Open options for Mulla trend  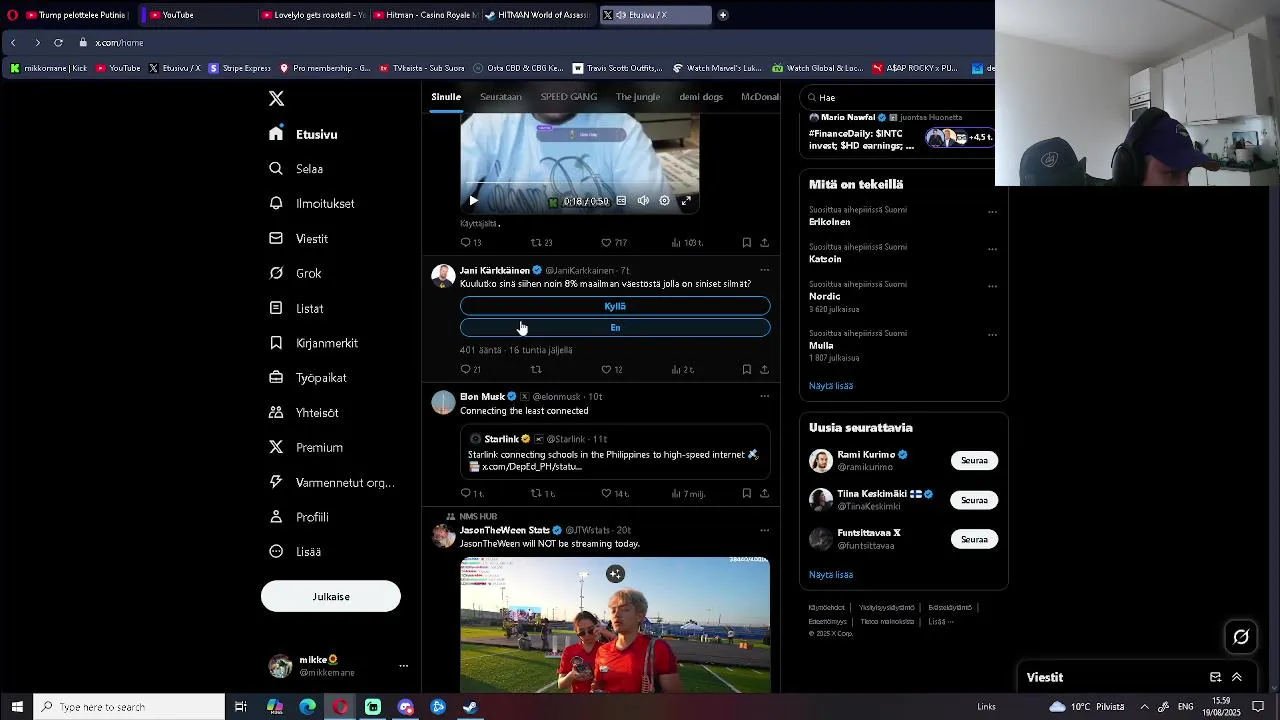coord(992,335)
